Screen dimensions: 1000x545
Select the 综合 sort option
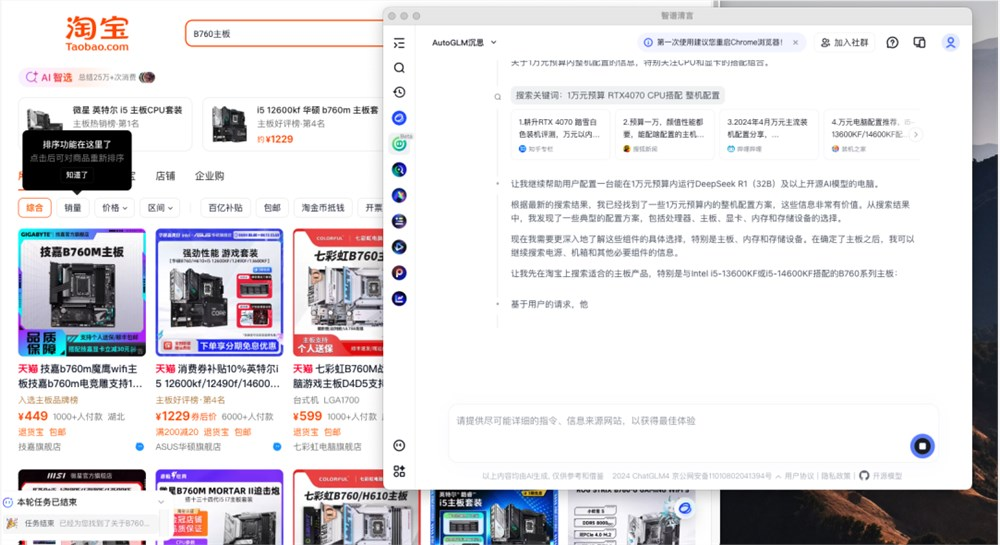tap(34, 208)
